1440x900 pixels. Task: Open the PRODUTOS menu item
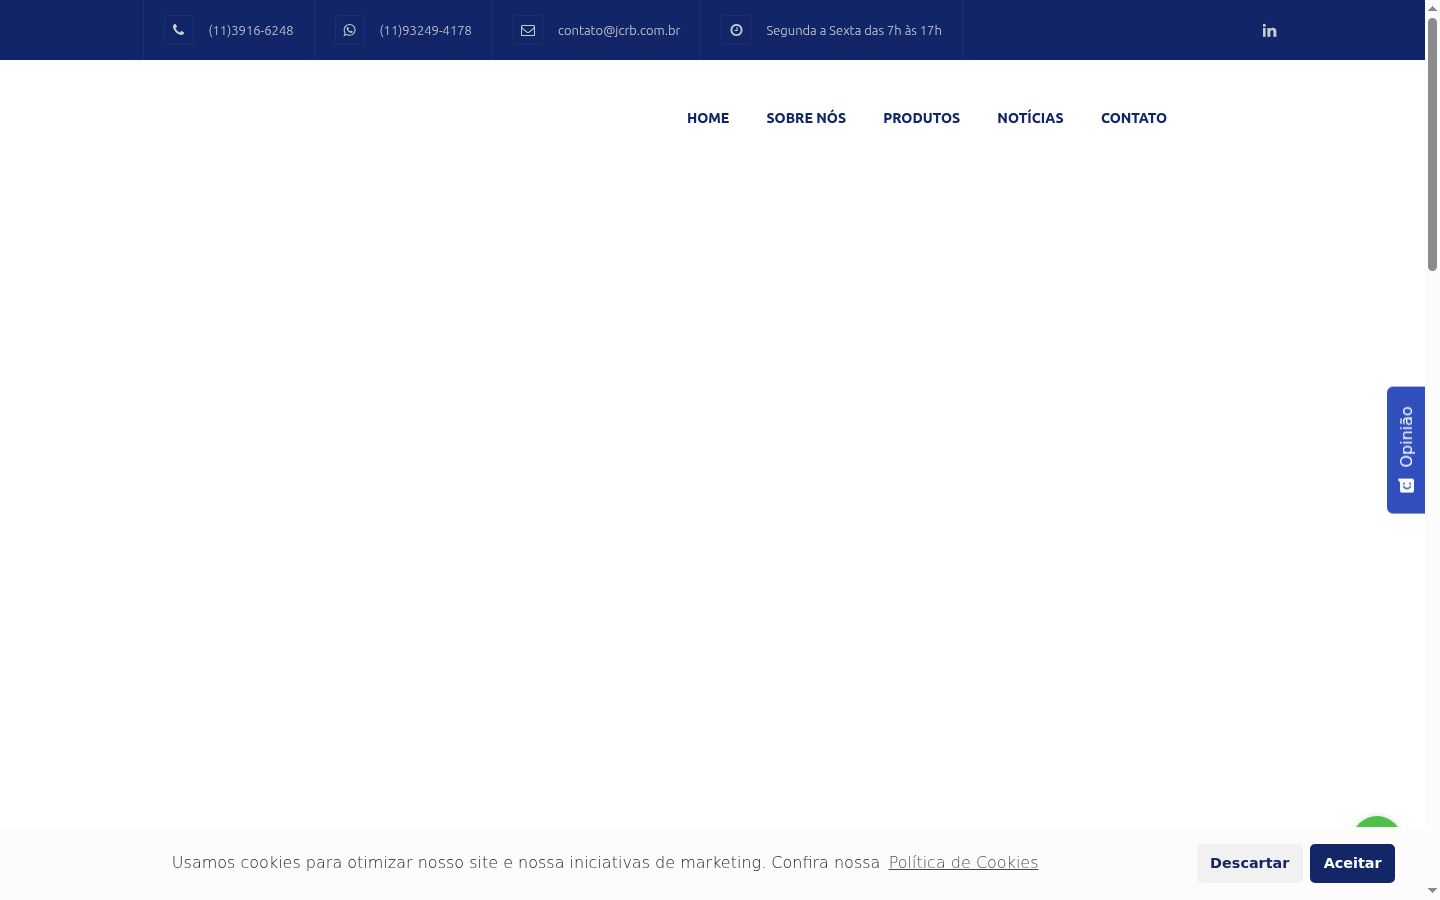(921, 118)
